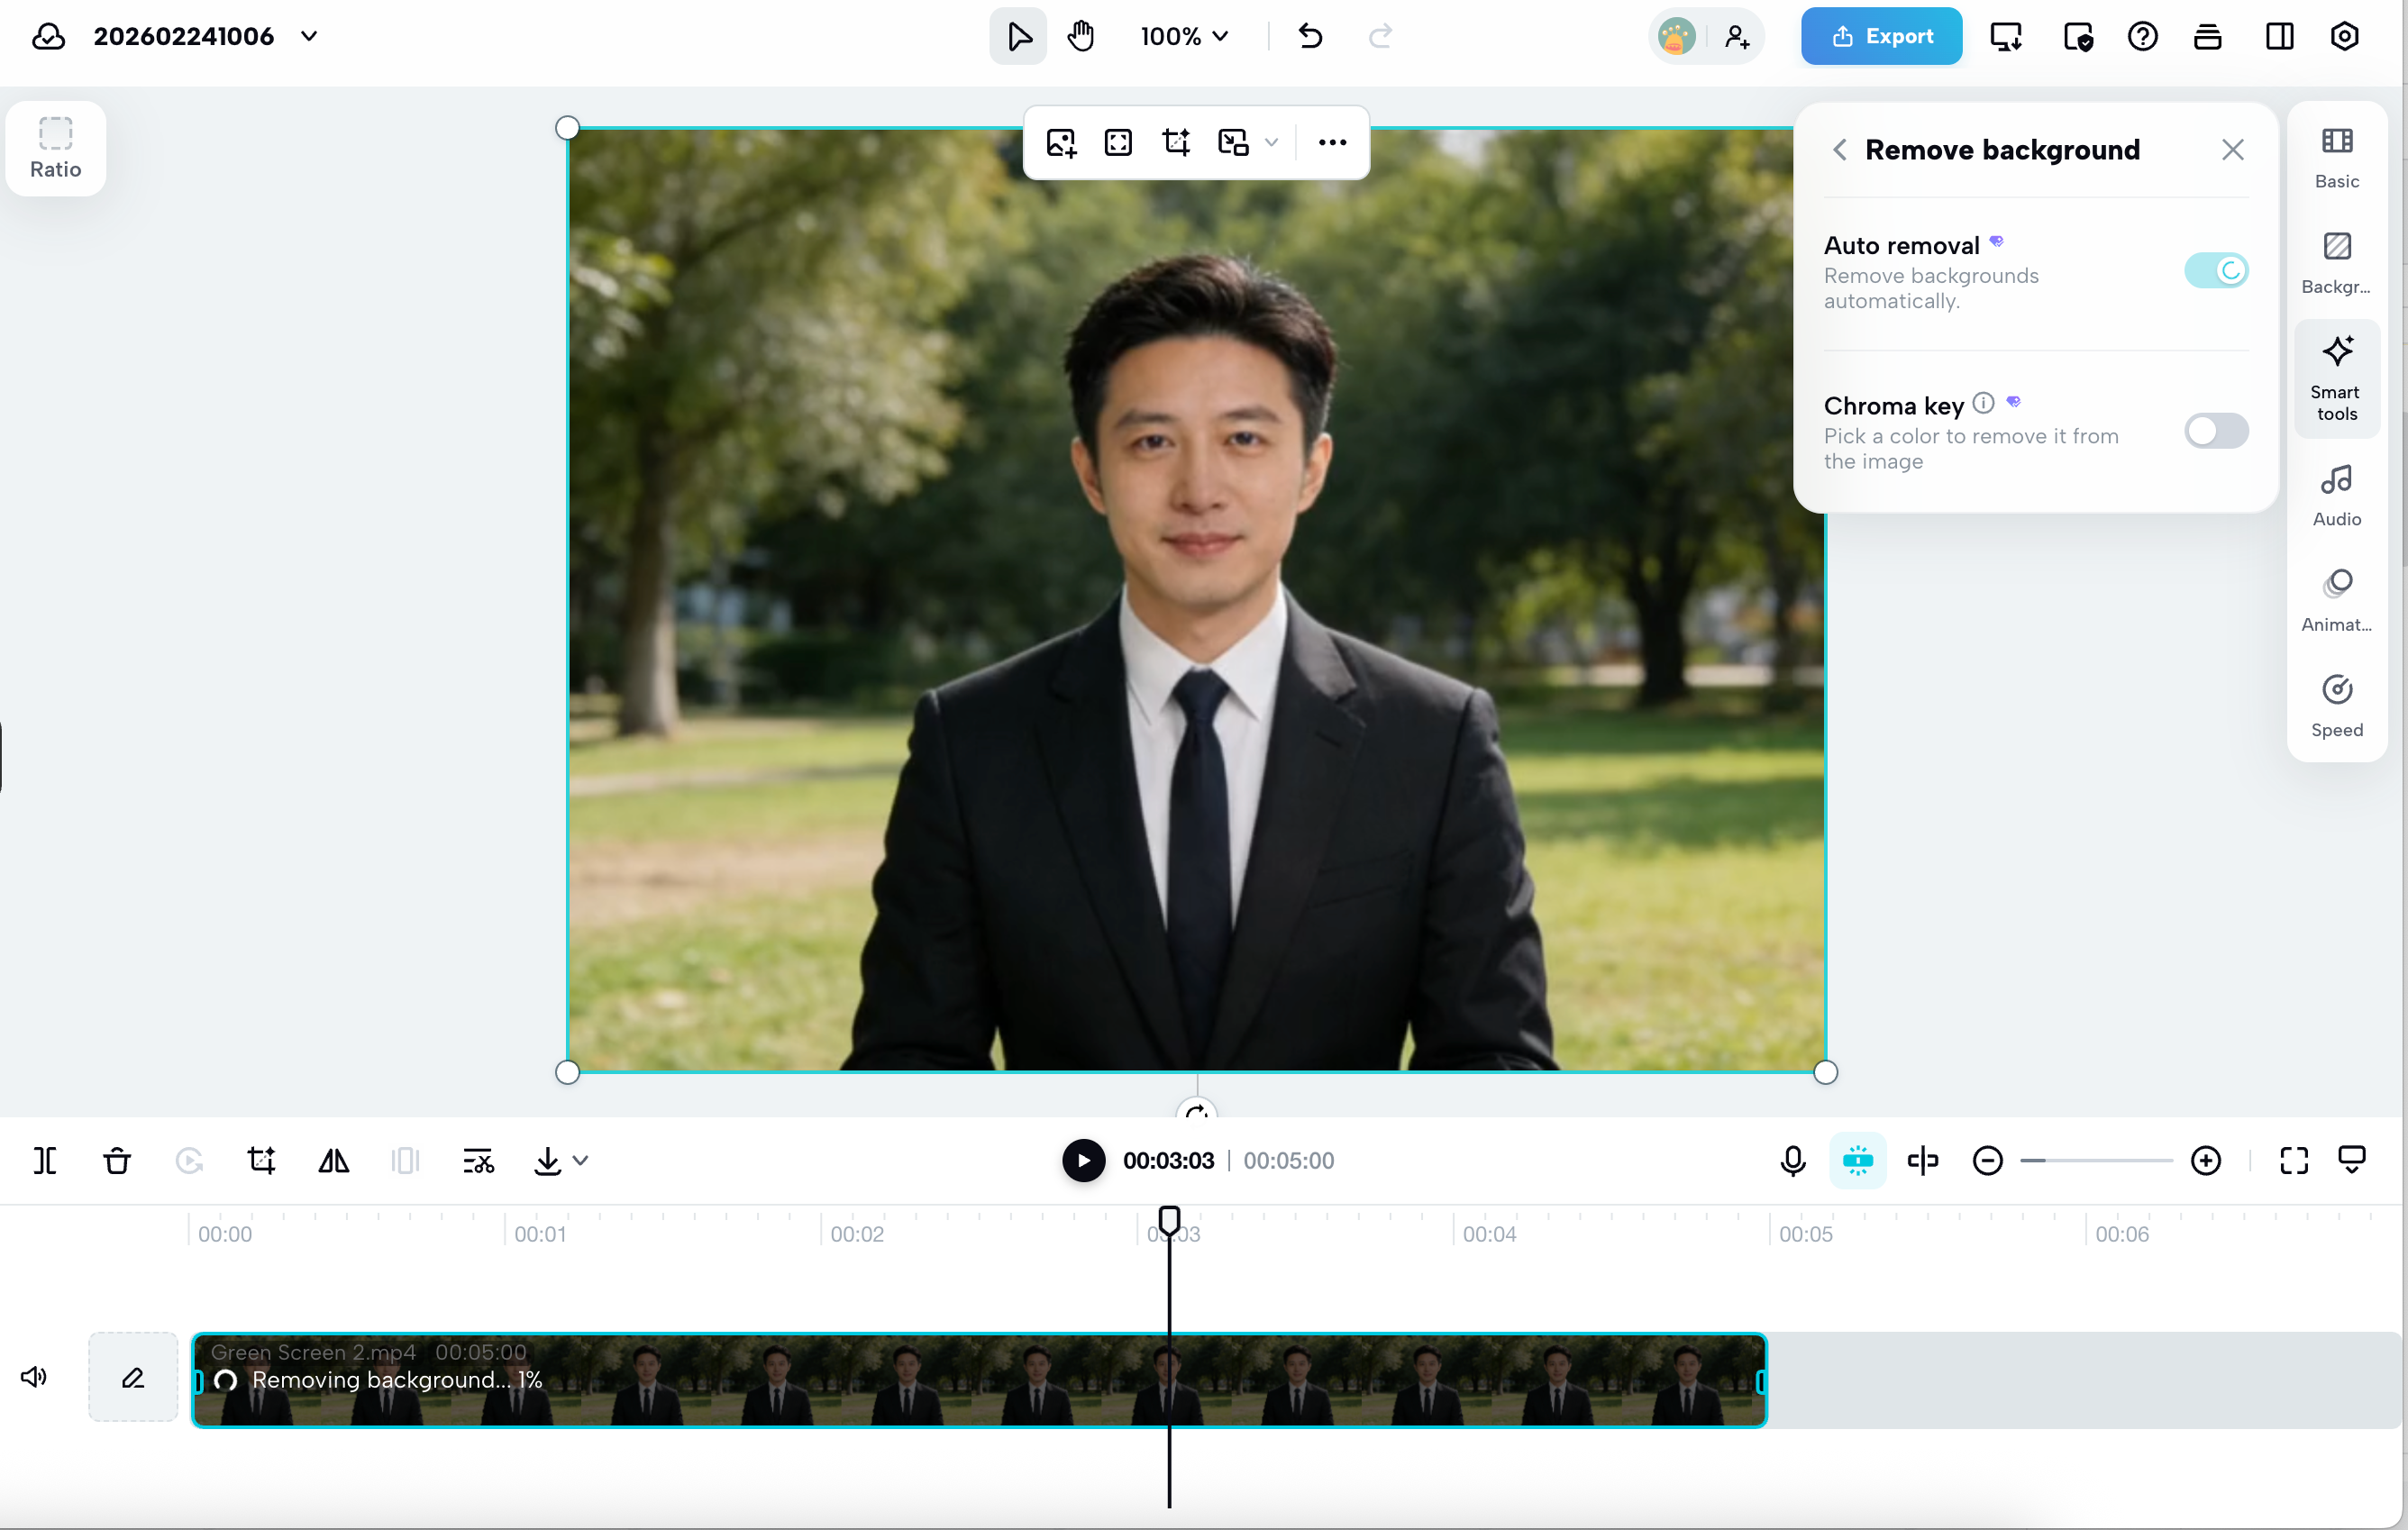2408x1530 pixels.
Task: Open the help question mark icon
Action: tap(2142, 37)
